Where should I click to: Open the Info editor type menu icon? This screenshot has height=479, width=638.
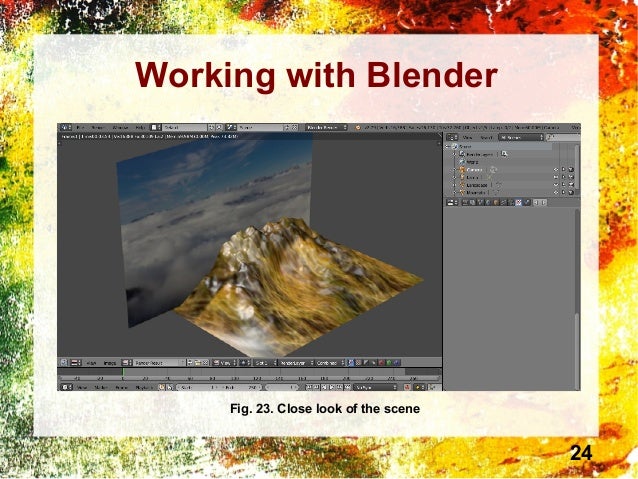66,127
